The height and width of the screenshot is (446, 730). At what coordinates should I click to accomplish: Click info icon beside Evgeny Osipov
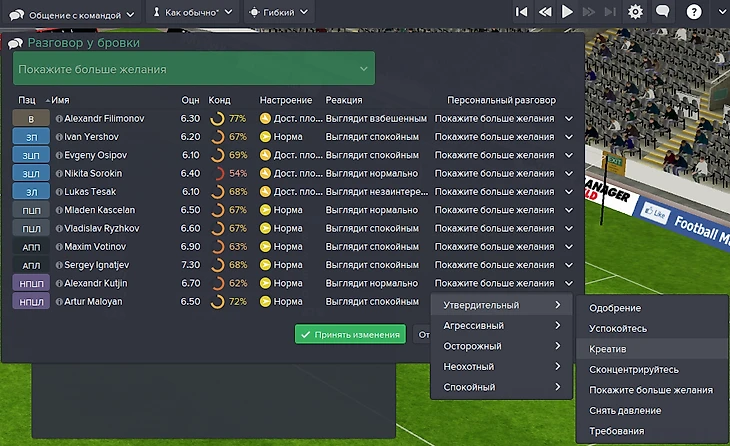[59, 155]
